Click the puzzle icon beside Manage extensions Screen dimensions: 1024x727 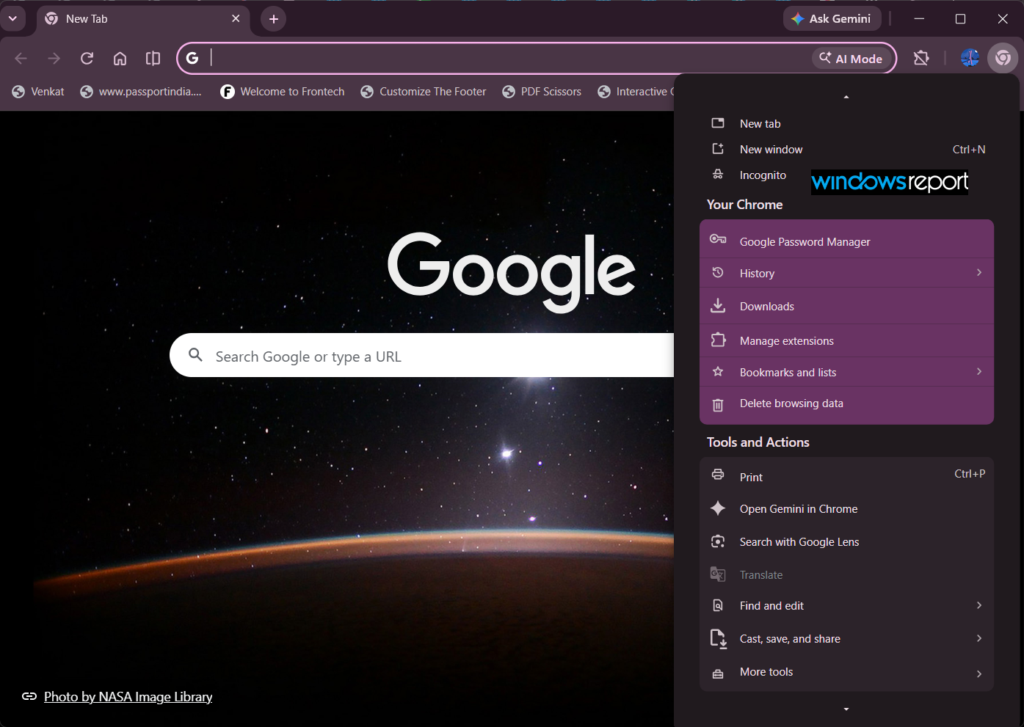coord(718,340)
